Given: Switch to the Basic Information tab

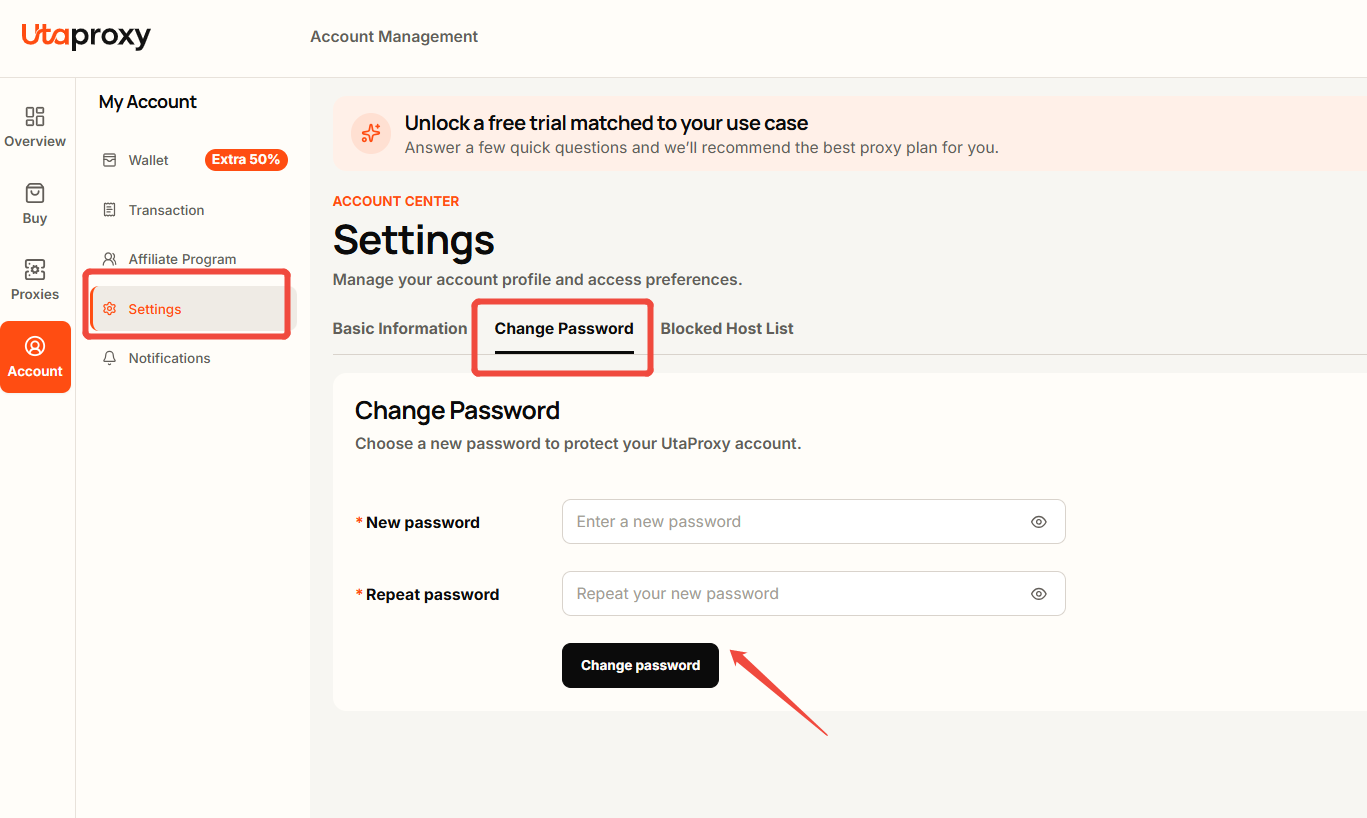Looking at the screenshot, I should 400,328.
